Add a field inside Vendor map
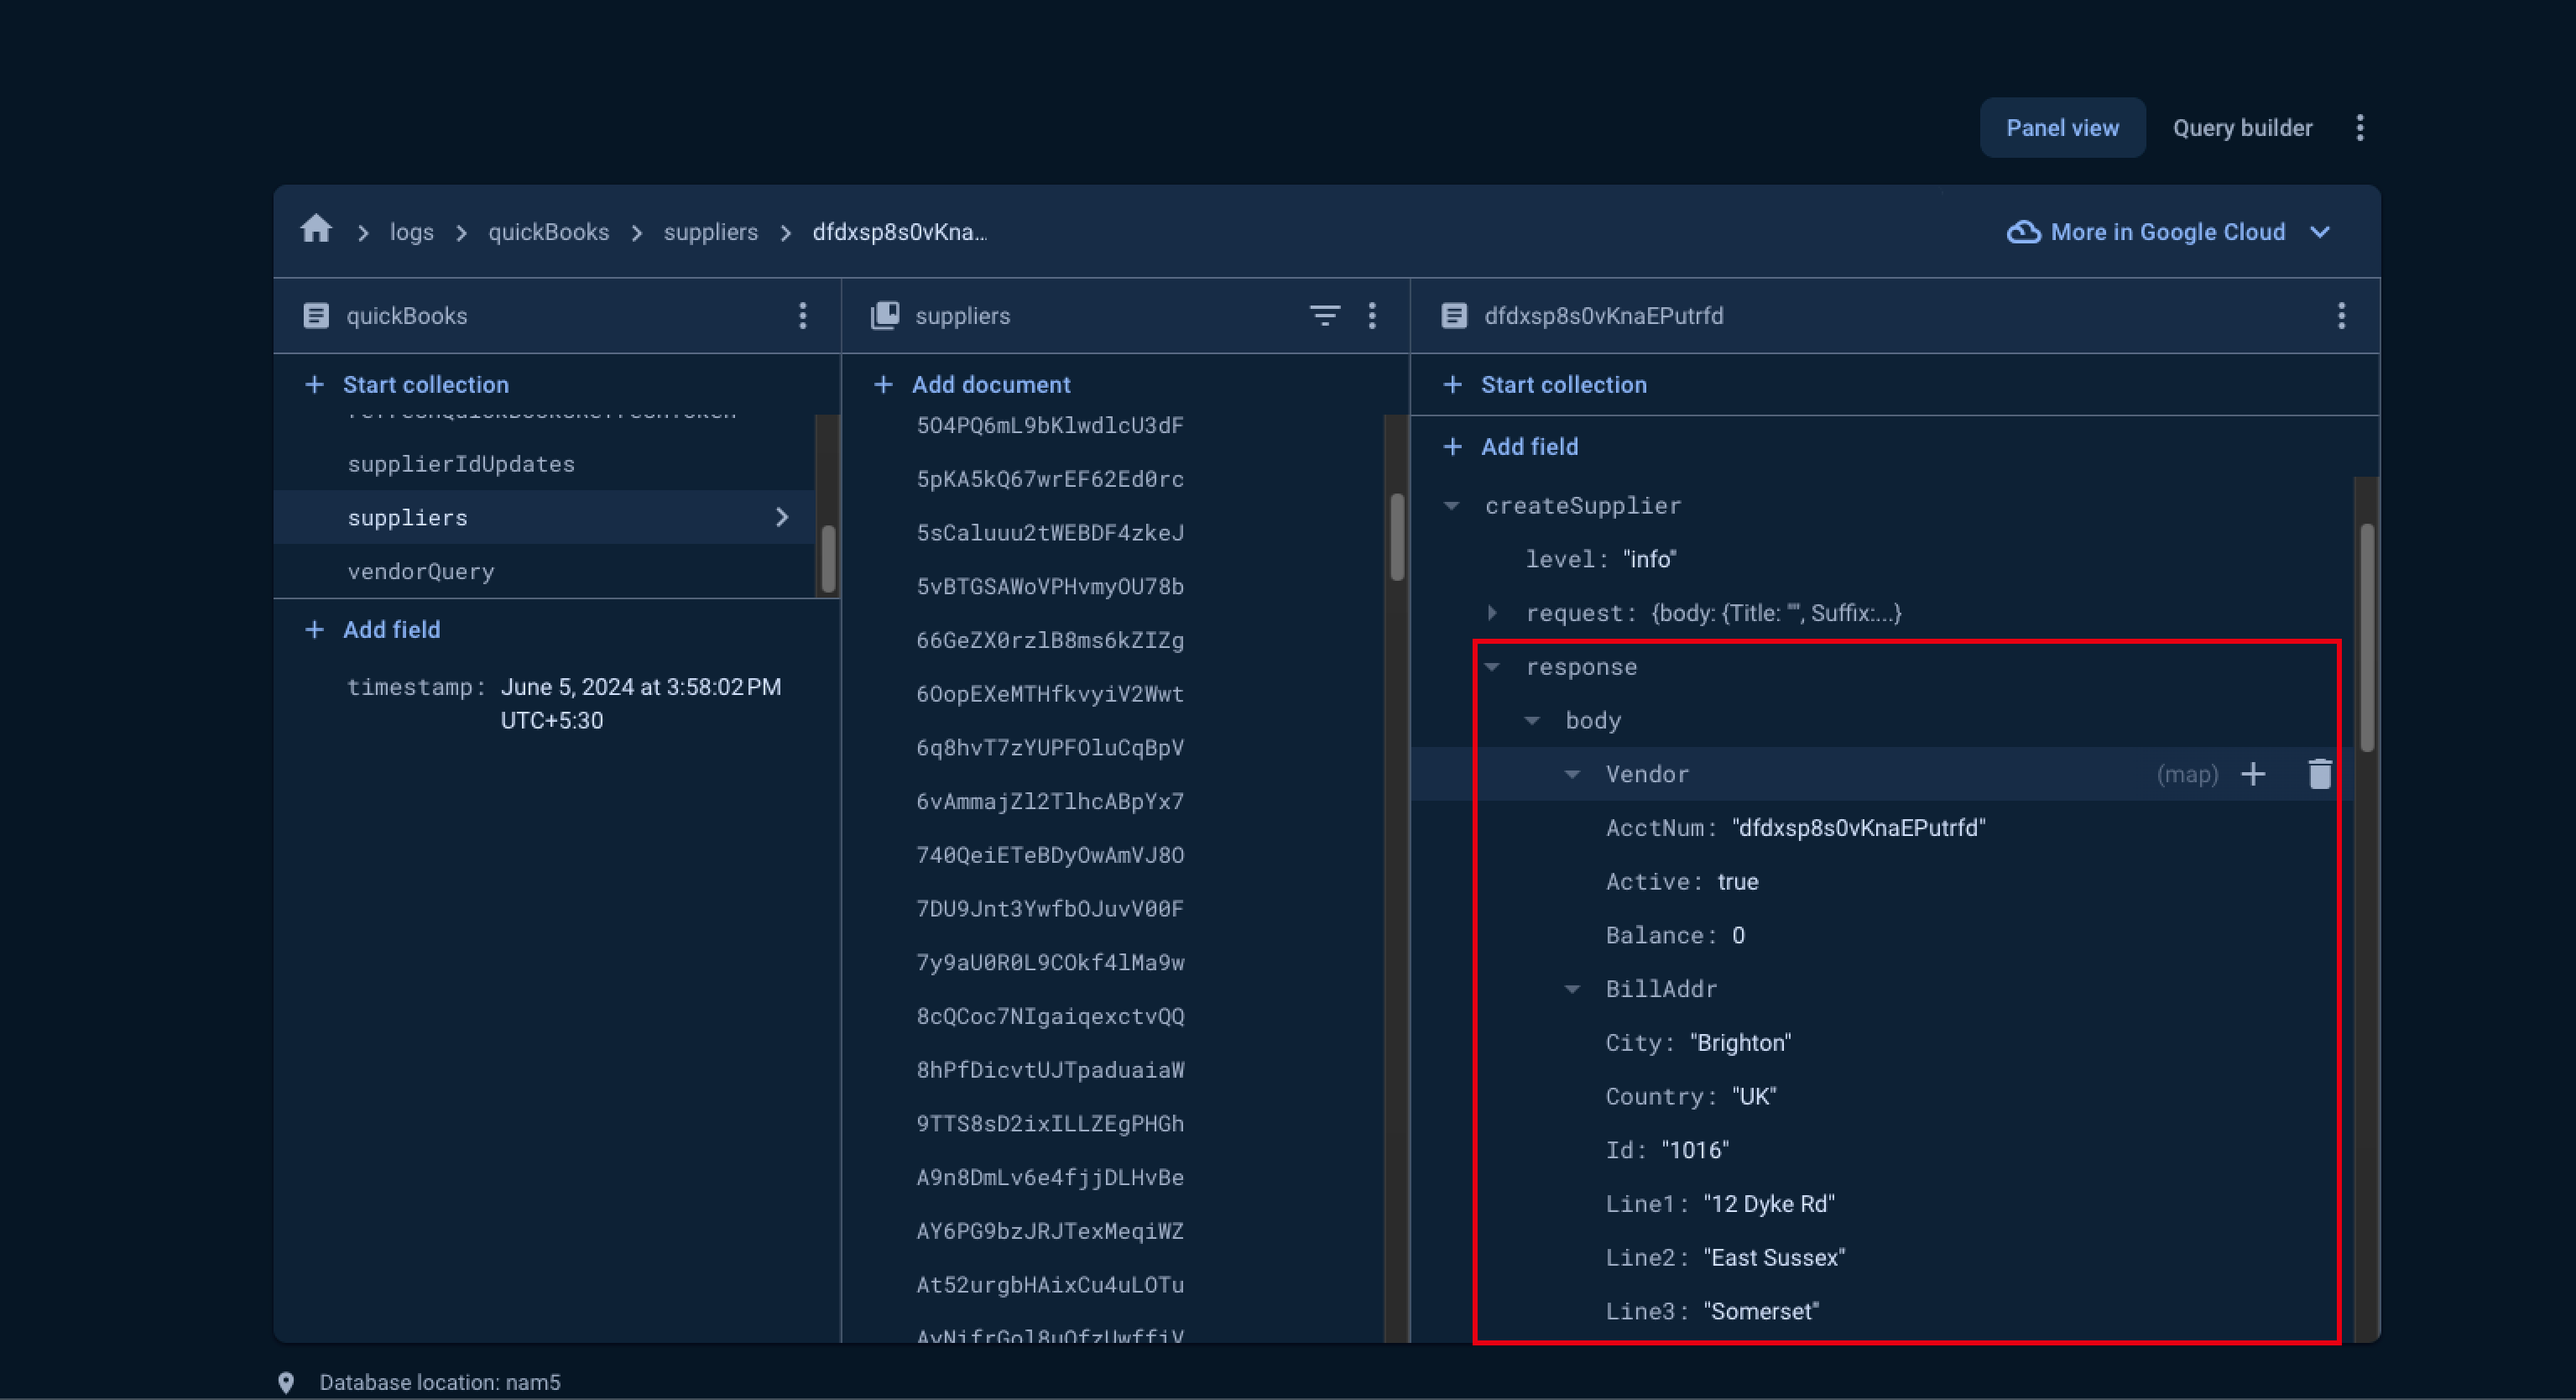The image size is (2576, 1400). click(2253, 774)
